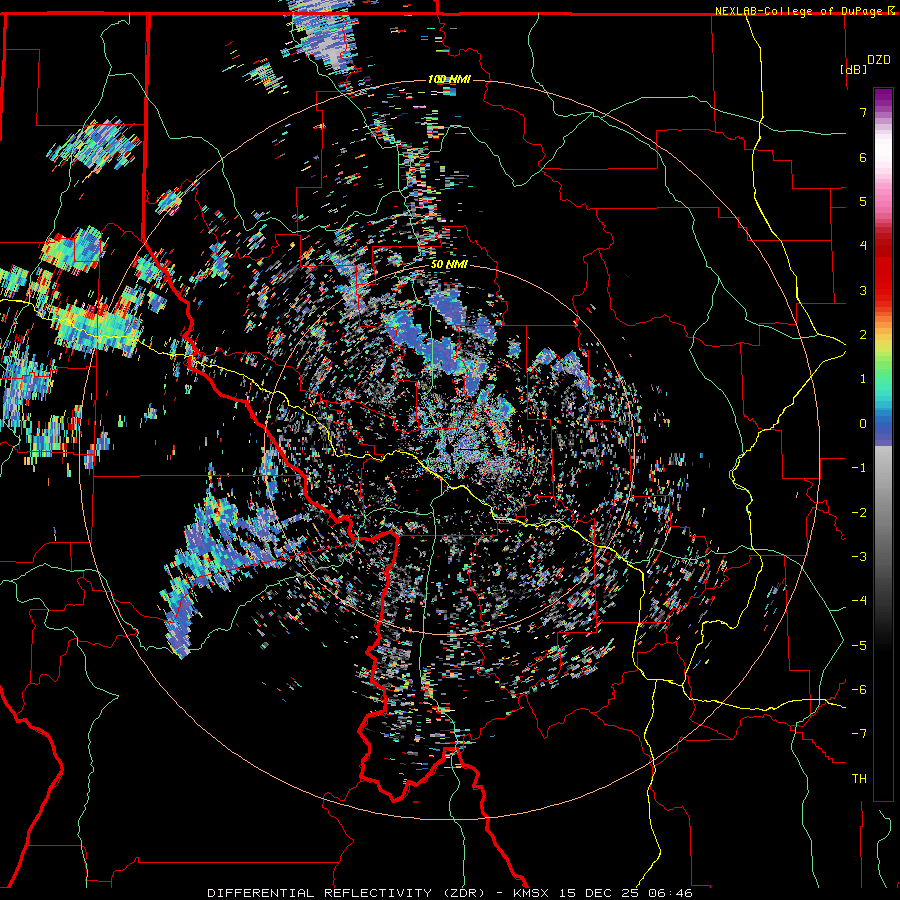
Task: Click the scale value -5
Action: (859, 646)
